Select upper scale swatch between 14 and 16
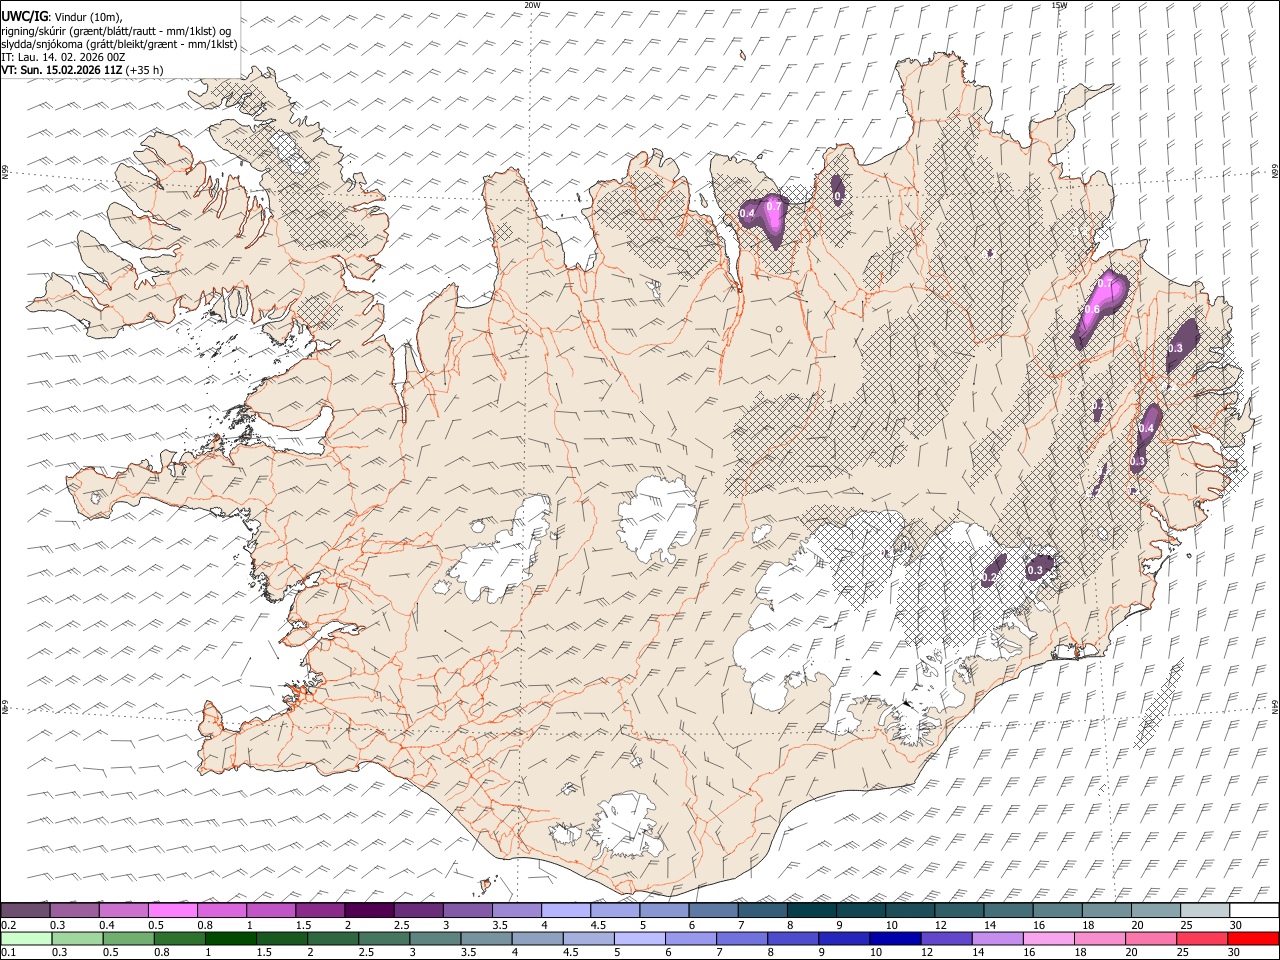1280x960 pixels. coord(1007,910)
